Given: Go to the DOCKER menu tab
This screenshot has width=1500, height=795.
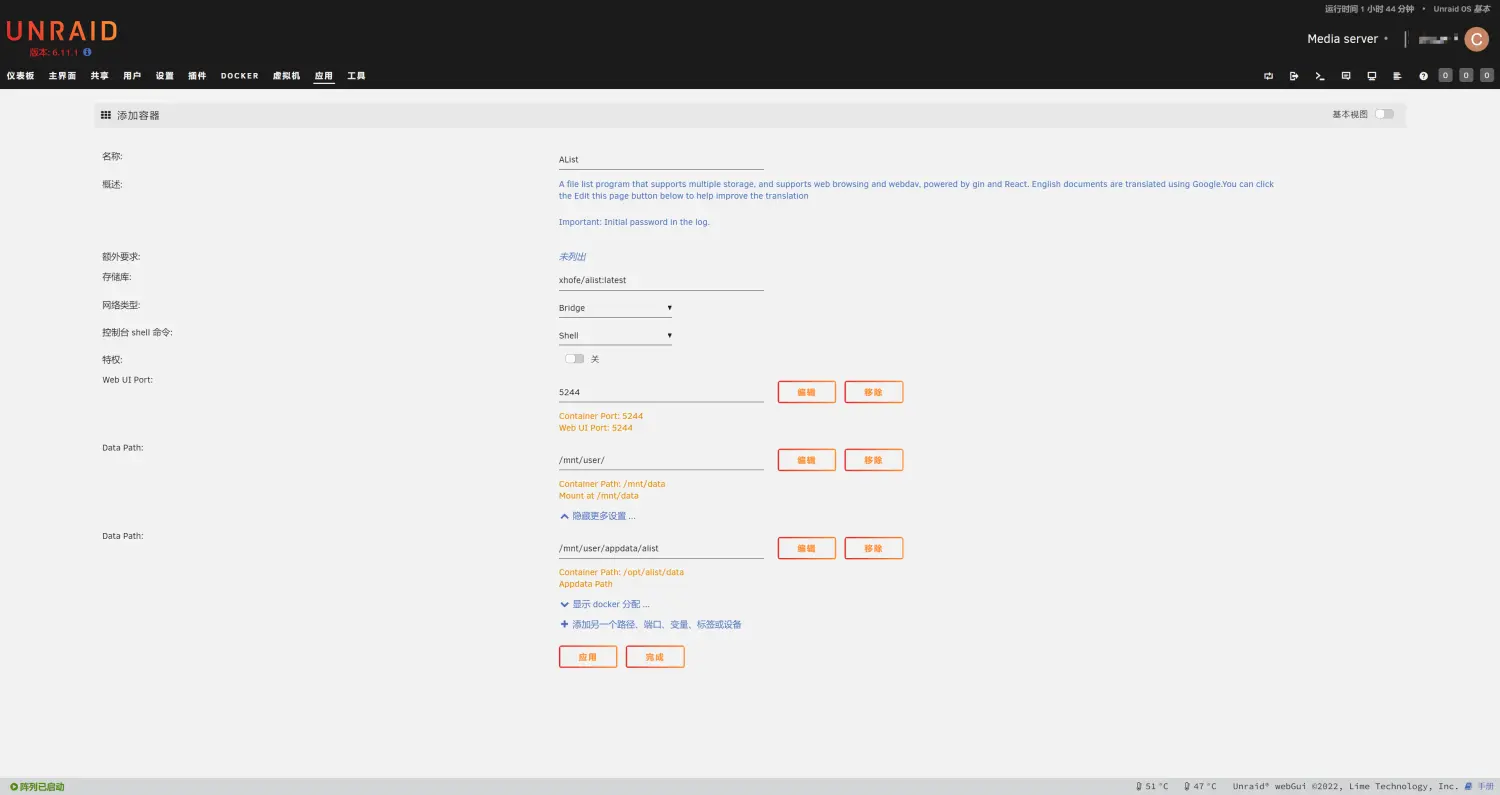Looking at the screenshot, I should 239,76.
